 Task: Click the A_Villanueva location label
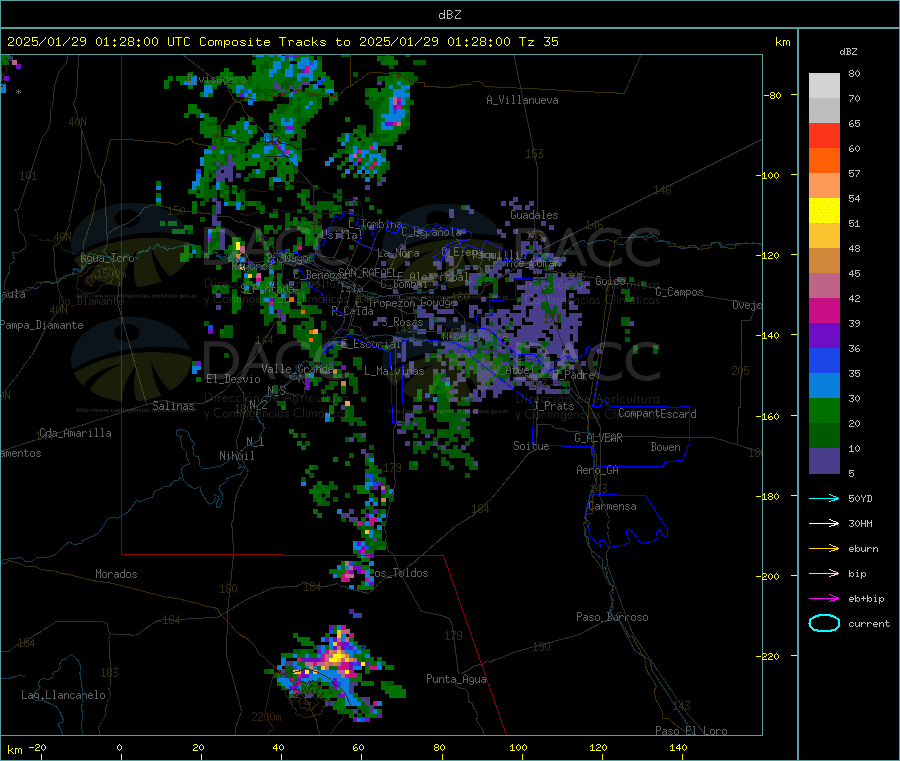[x=522, y=100]
